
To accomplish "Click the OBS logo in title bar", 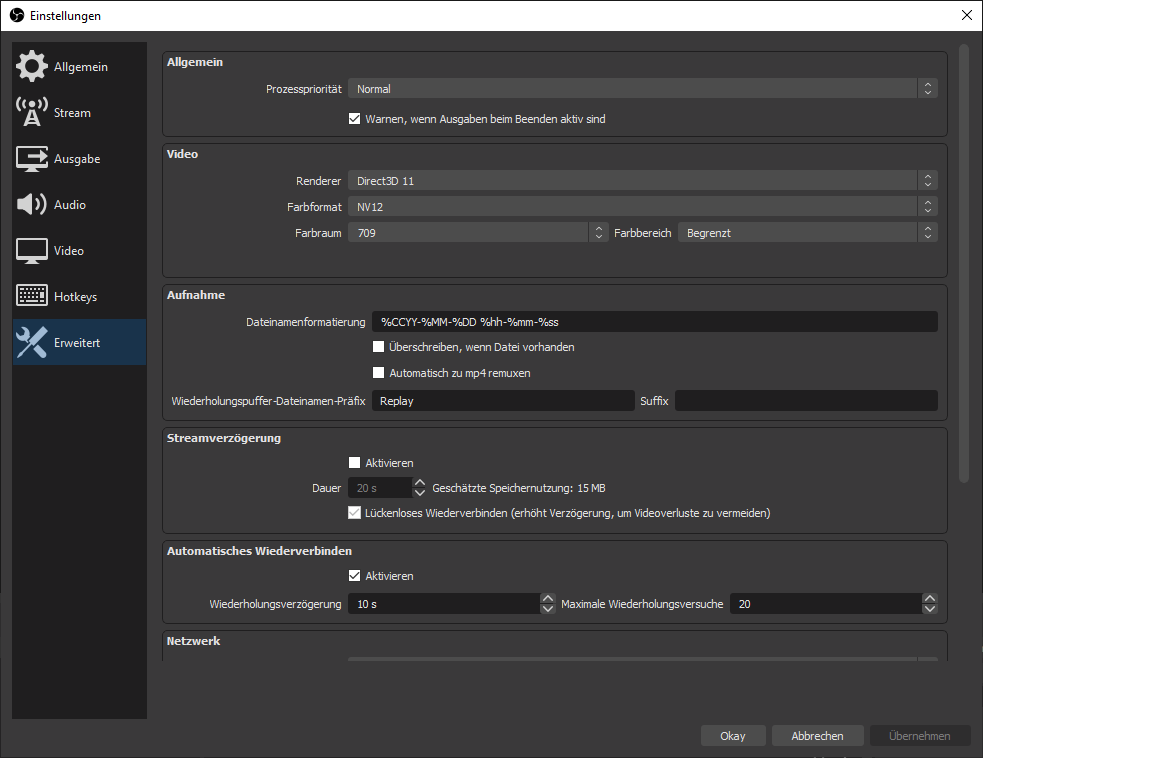I will coord(16,15).
